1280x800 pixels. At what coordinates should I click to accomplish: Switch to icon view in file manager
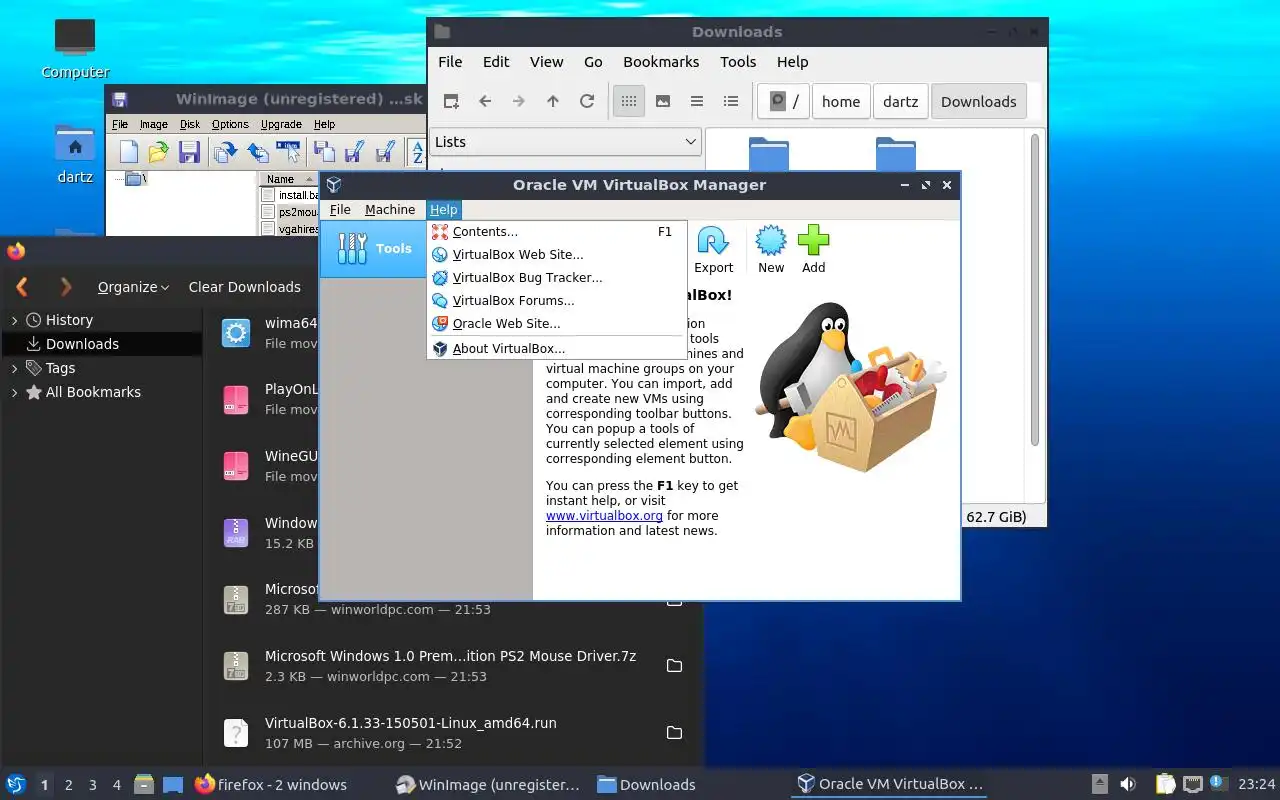click(628, 101)
